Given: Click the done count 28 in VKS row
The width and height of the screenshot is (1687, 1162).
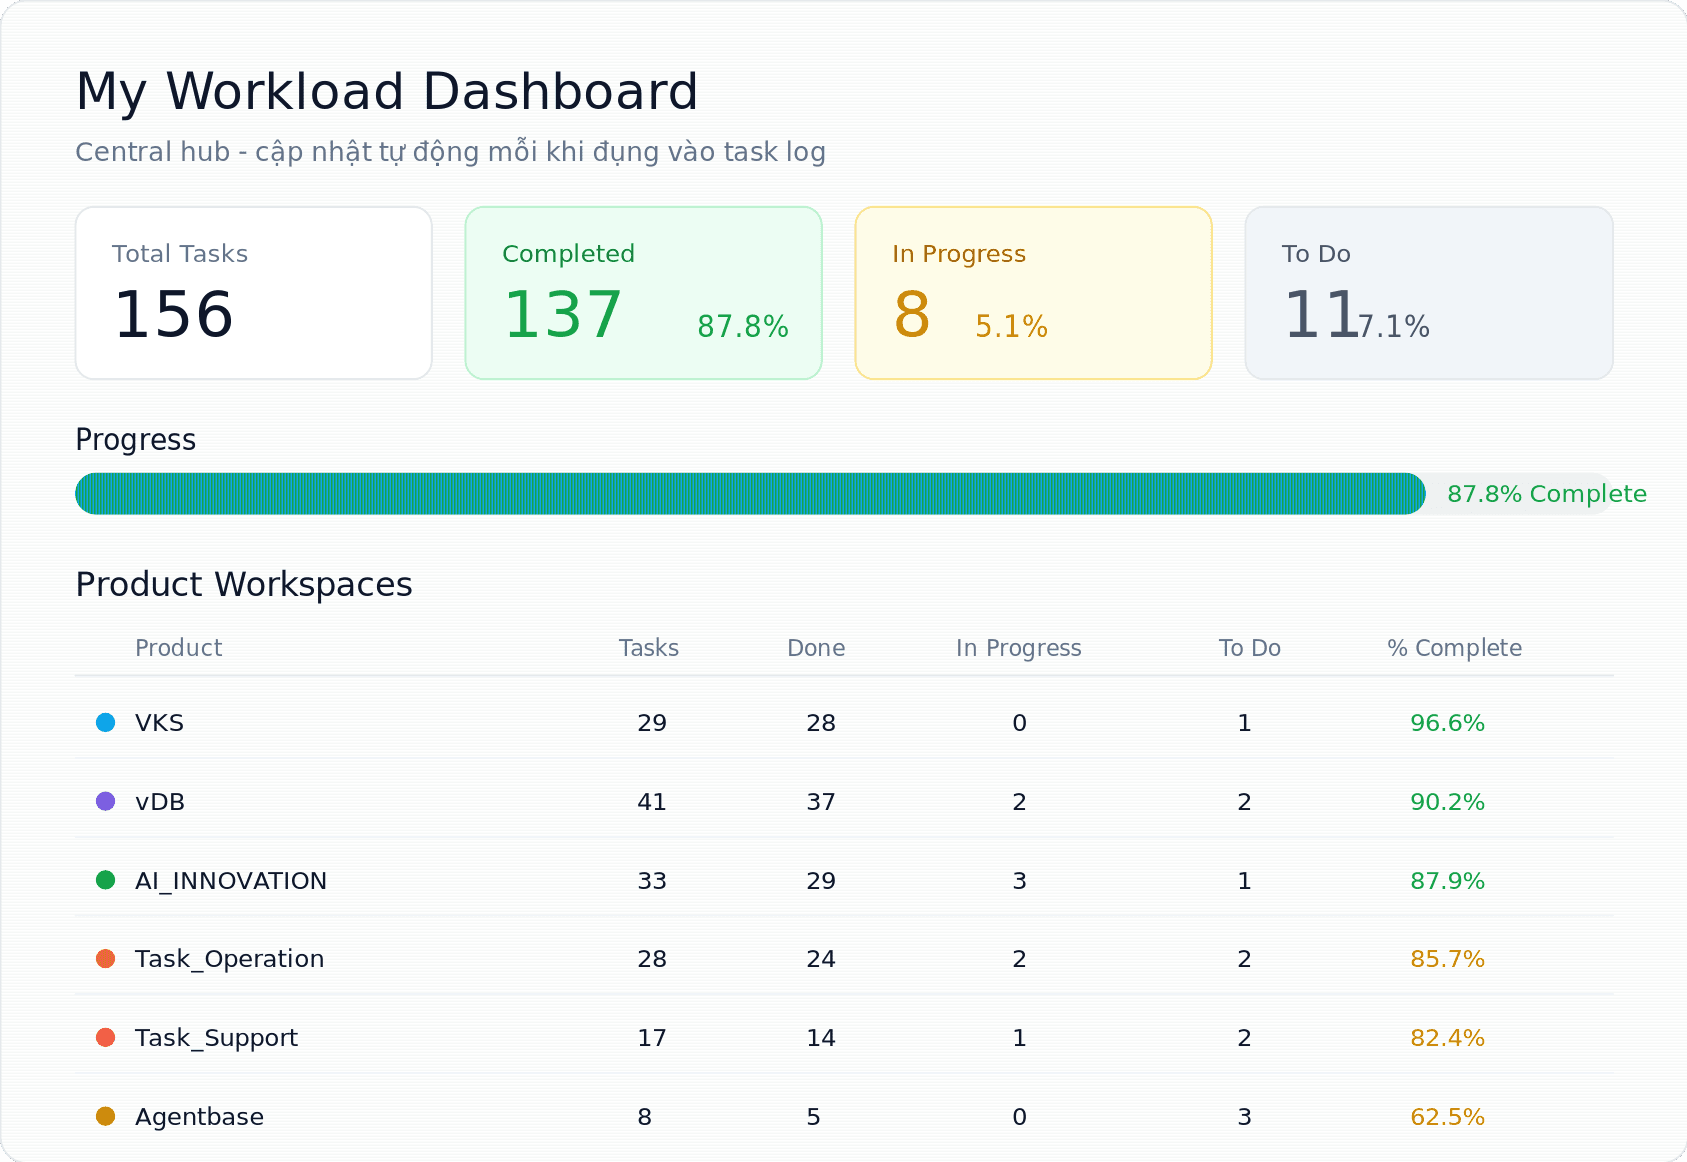Looking at the screenshot, I should click(821, 723).
